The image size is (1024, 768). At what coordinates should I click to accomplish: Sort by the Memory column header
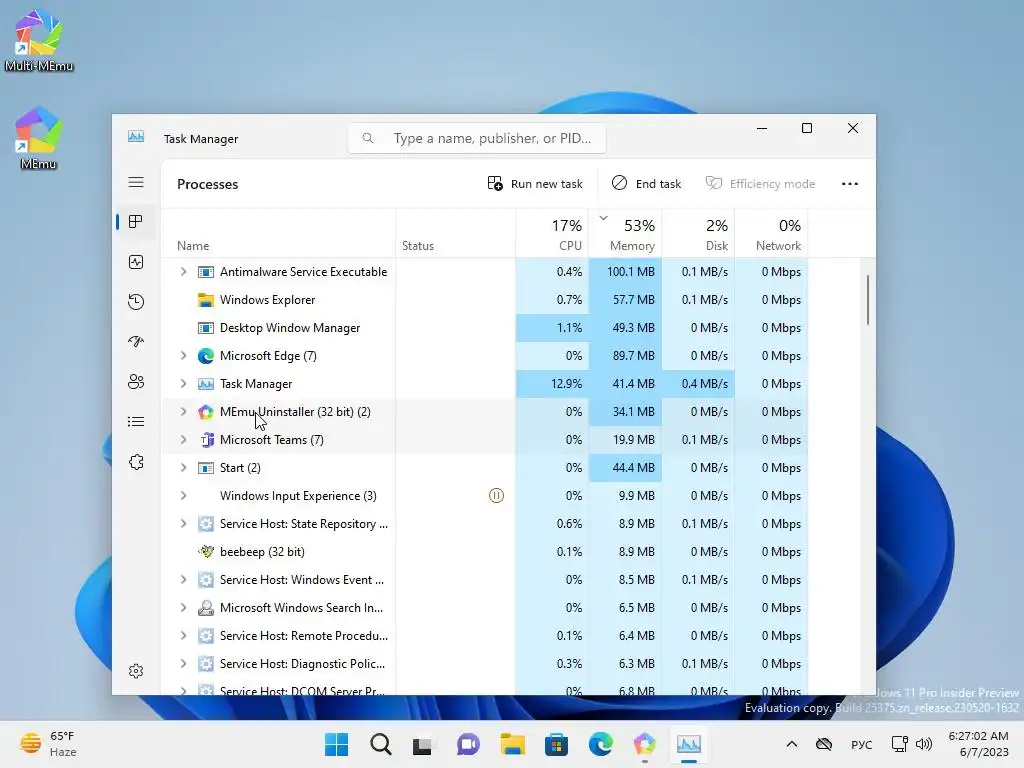[625, 233]
